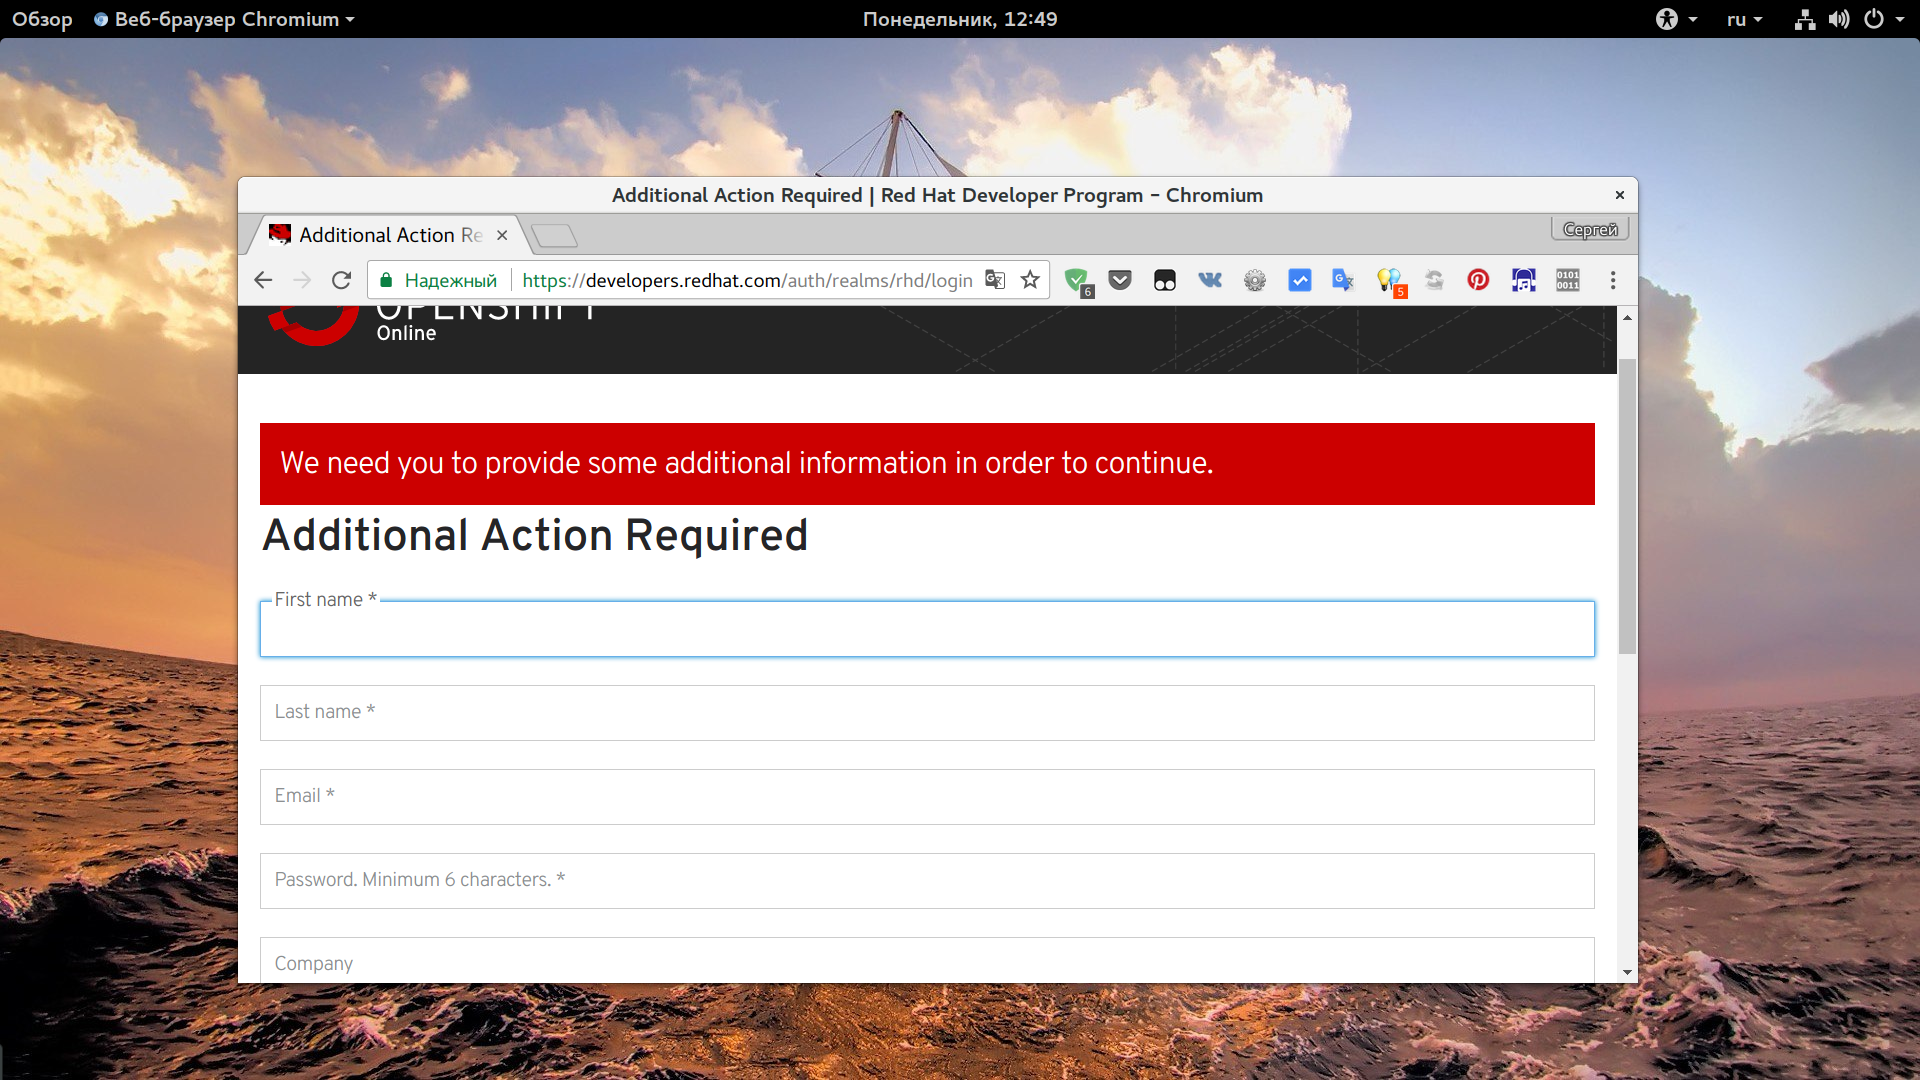The image size is (1920, 1080).
Task: Click the Pocket save extension icon
Action: click(1120, 280)
